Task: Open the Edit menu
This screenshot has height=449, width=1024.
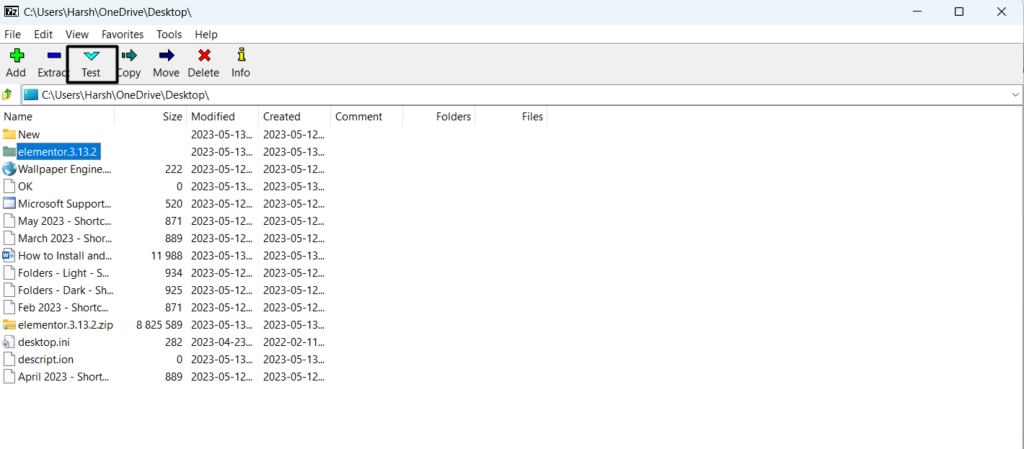Action: [x=43, y=35]
